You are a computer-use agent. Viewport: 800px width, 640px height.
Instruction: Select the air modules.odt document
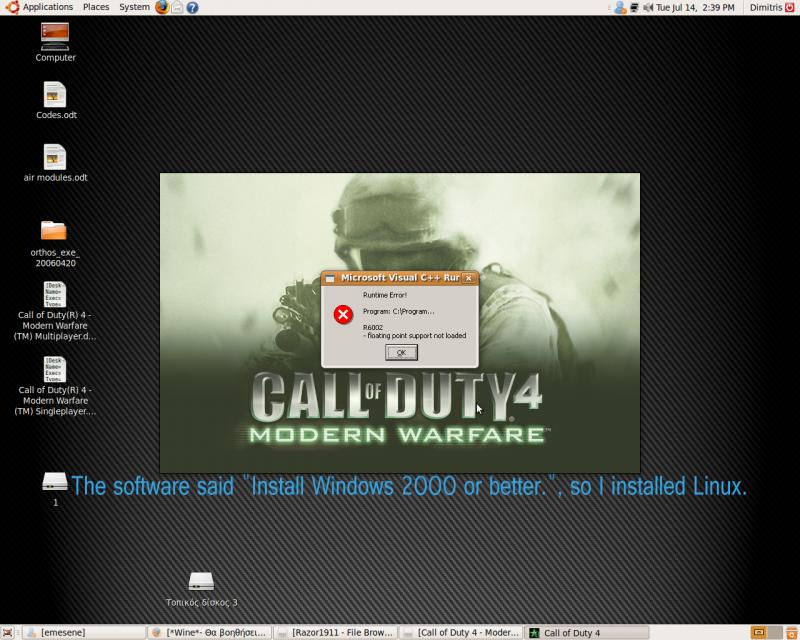click(55, 163)
